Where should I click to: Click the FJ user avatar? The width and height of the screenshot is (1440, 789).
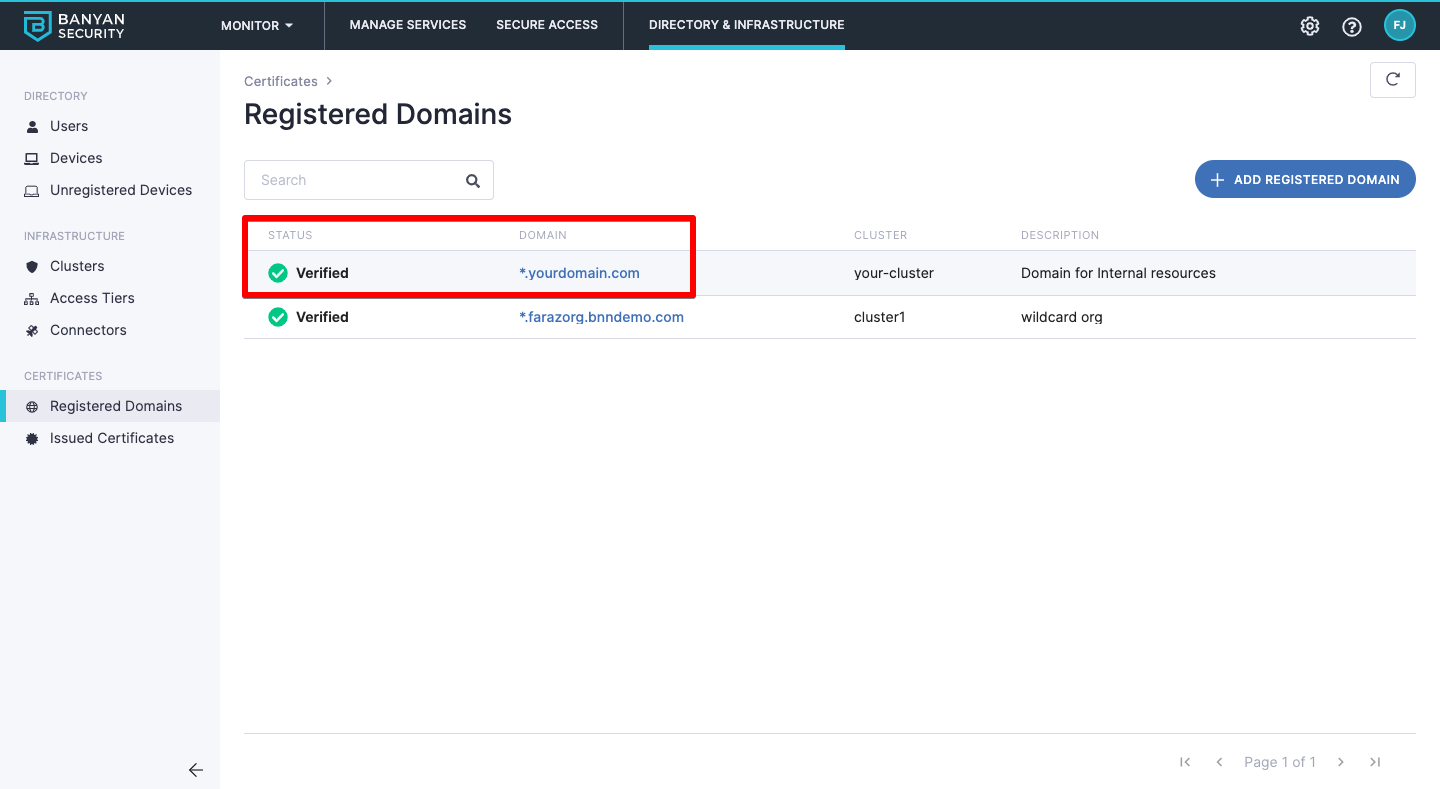1399,26
